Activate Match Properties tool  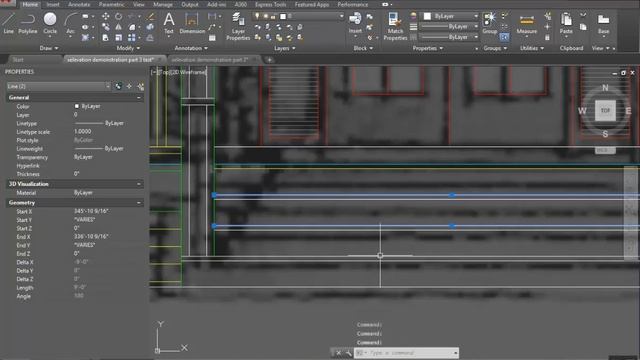395,26
